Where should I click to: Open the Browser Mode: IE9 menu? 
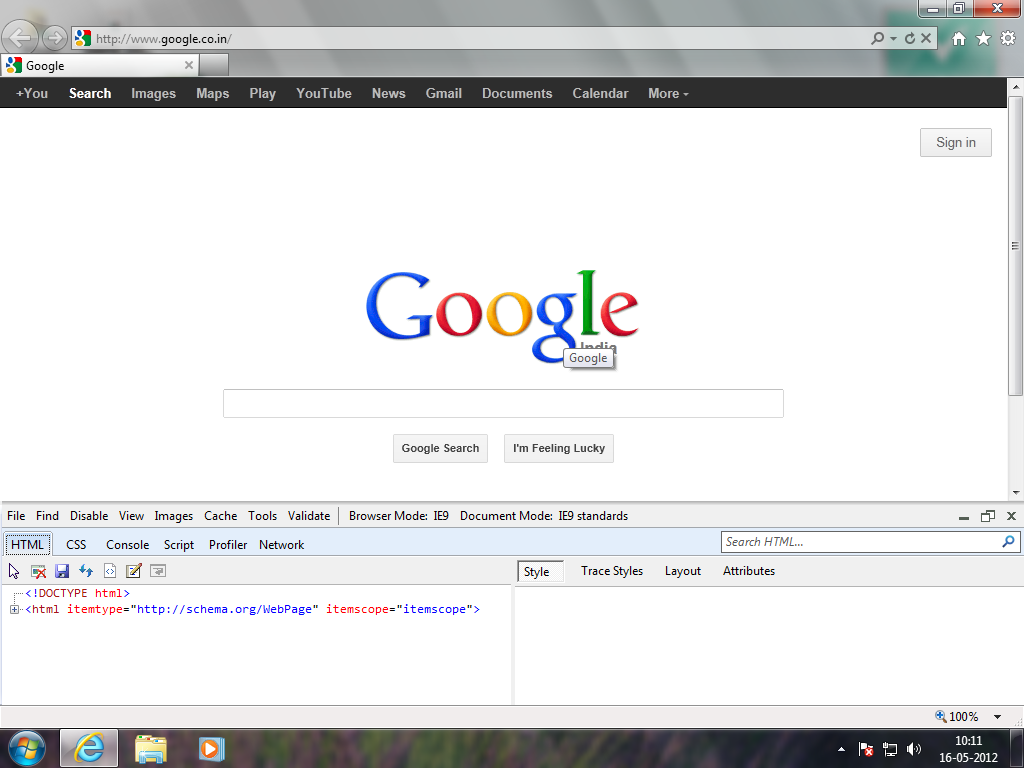398,516
